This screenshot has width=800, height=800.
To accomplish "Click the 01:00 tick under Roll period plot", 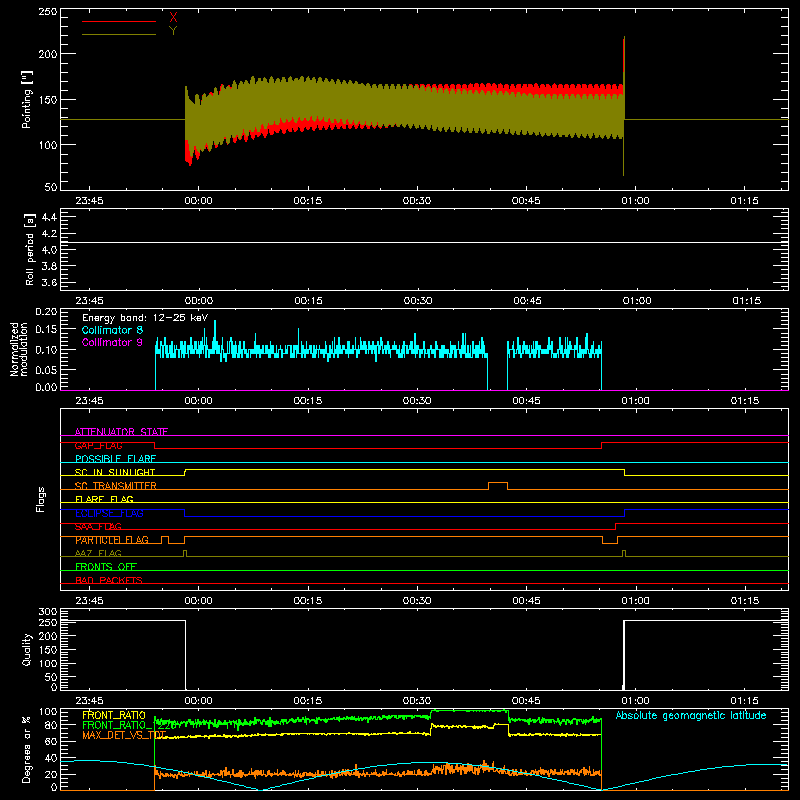I will coord(637,301).
